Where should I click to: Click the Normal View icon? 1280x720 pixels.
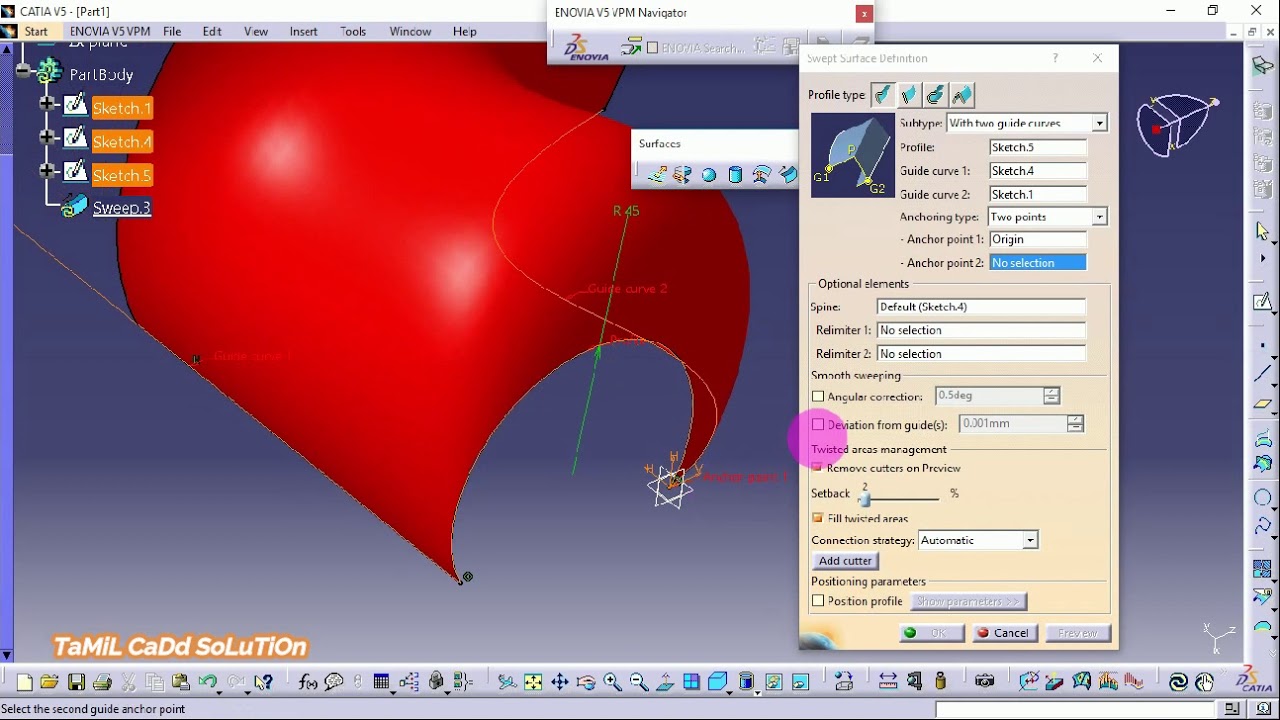665,682
